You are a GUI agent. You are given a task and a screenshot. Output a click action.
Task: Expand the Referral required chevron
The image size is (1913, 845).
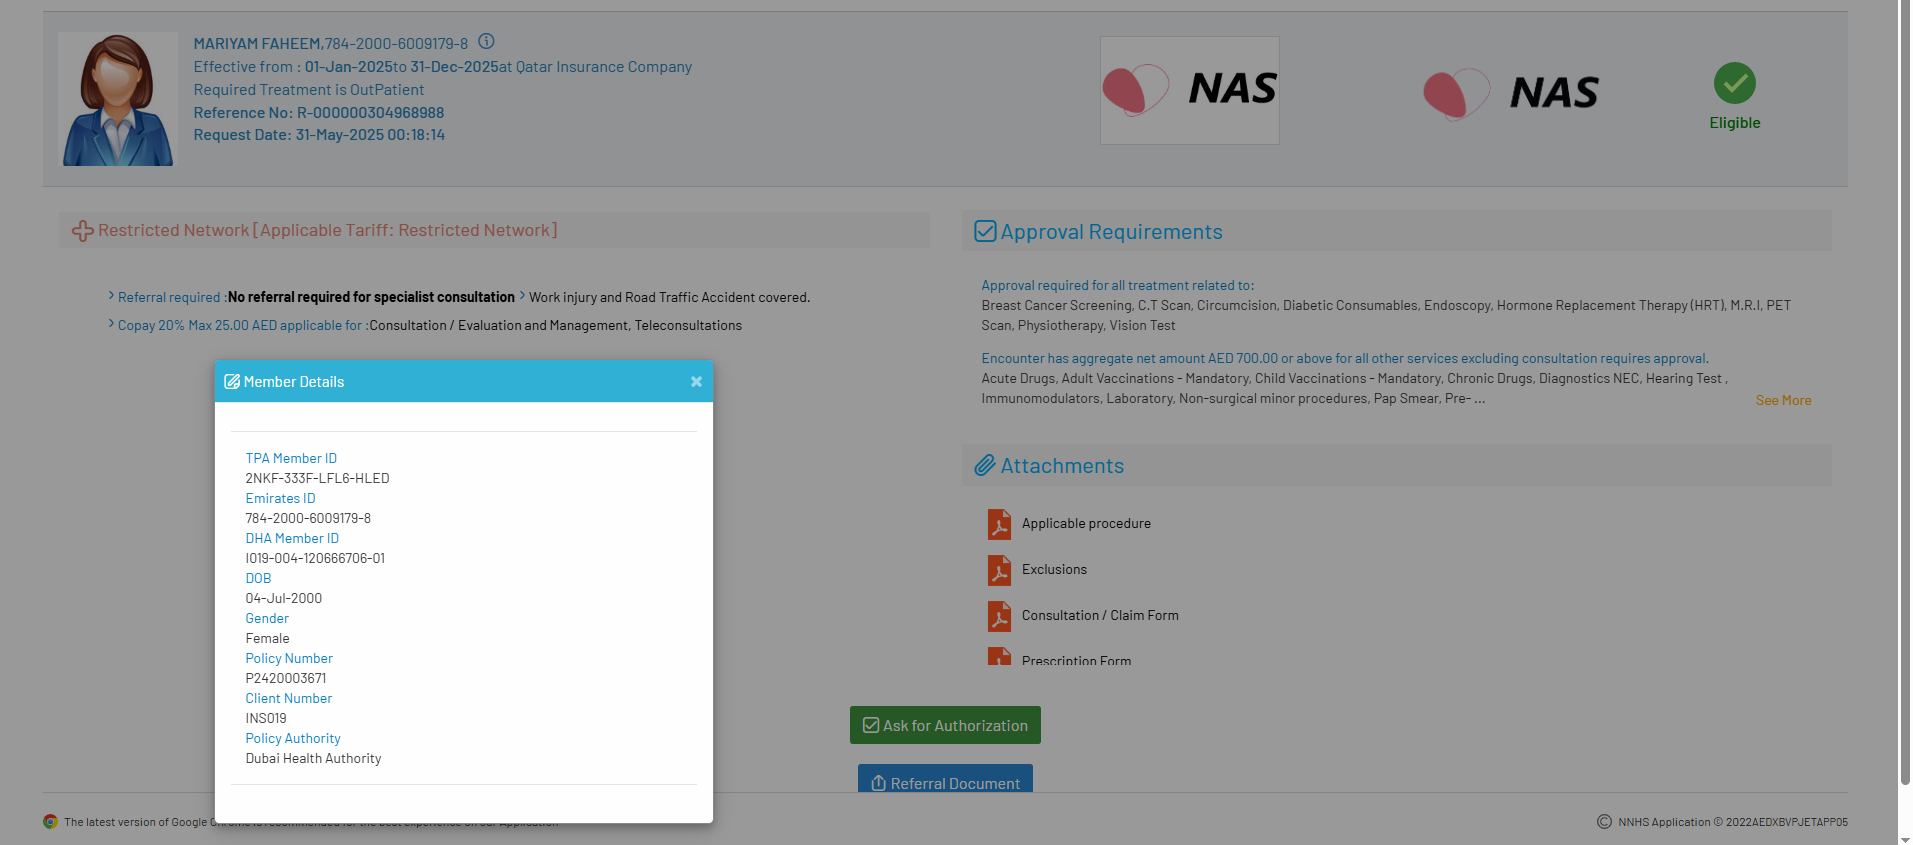click(111, 296)
